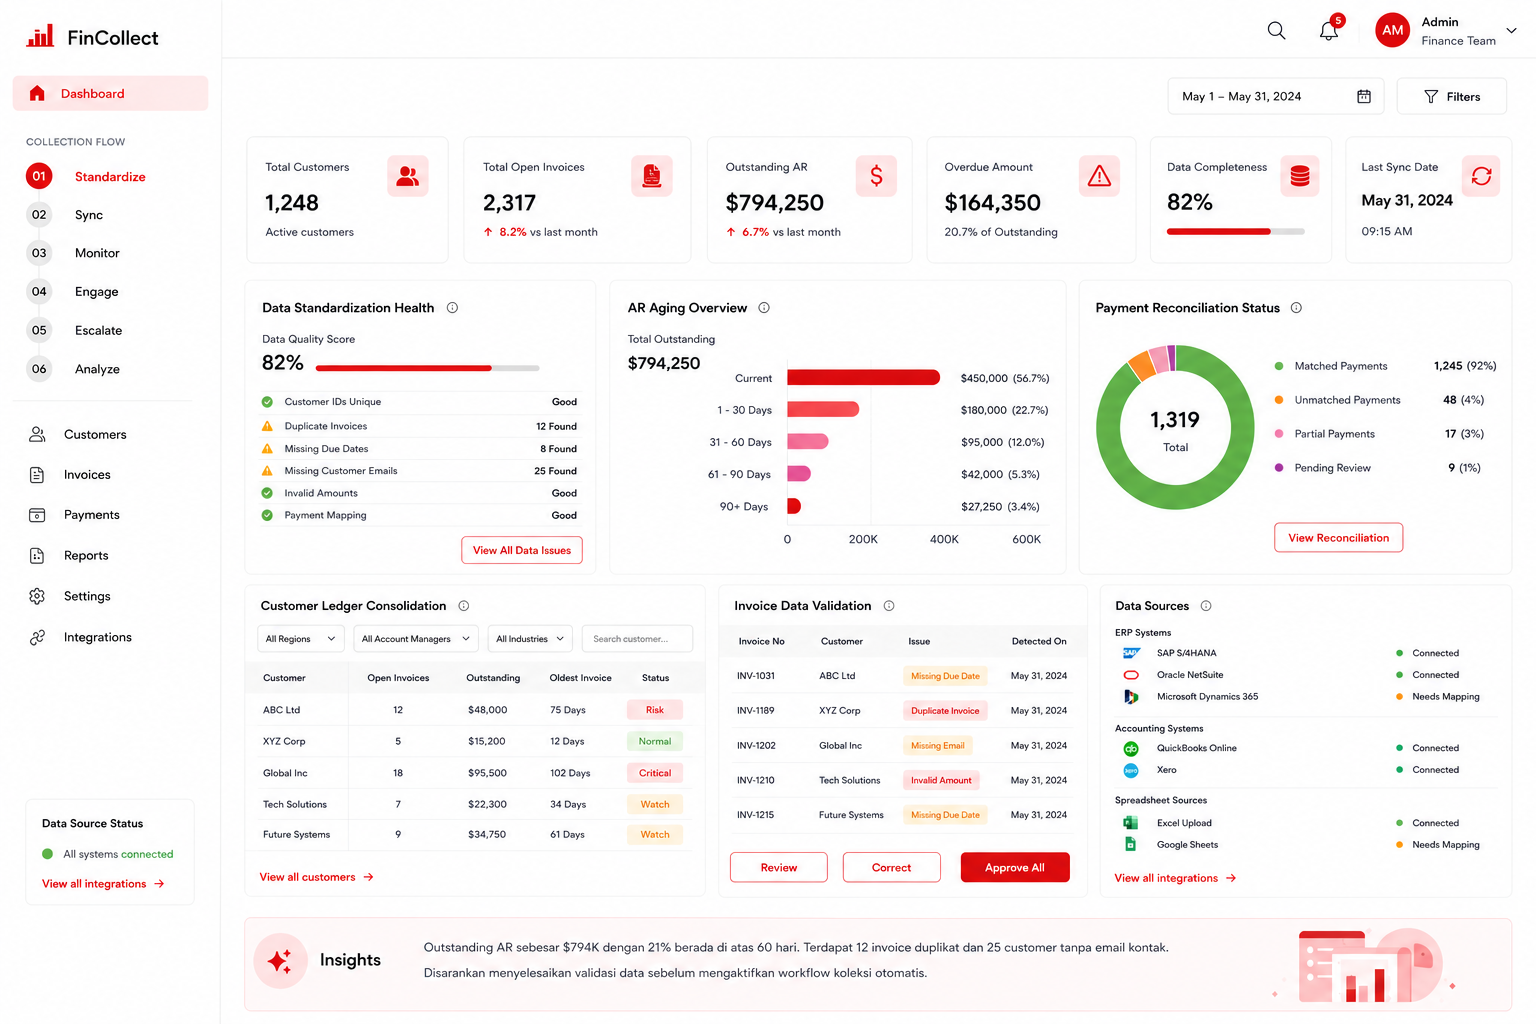The width and height of the screenshot is (1536, 1024).
Task: Click the Overdue Amount warning icon
Action: (x=1100, y=176)
